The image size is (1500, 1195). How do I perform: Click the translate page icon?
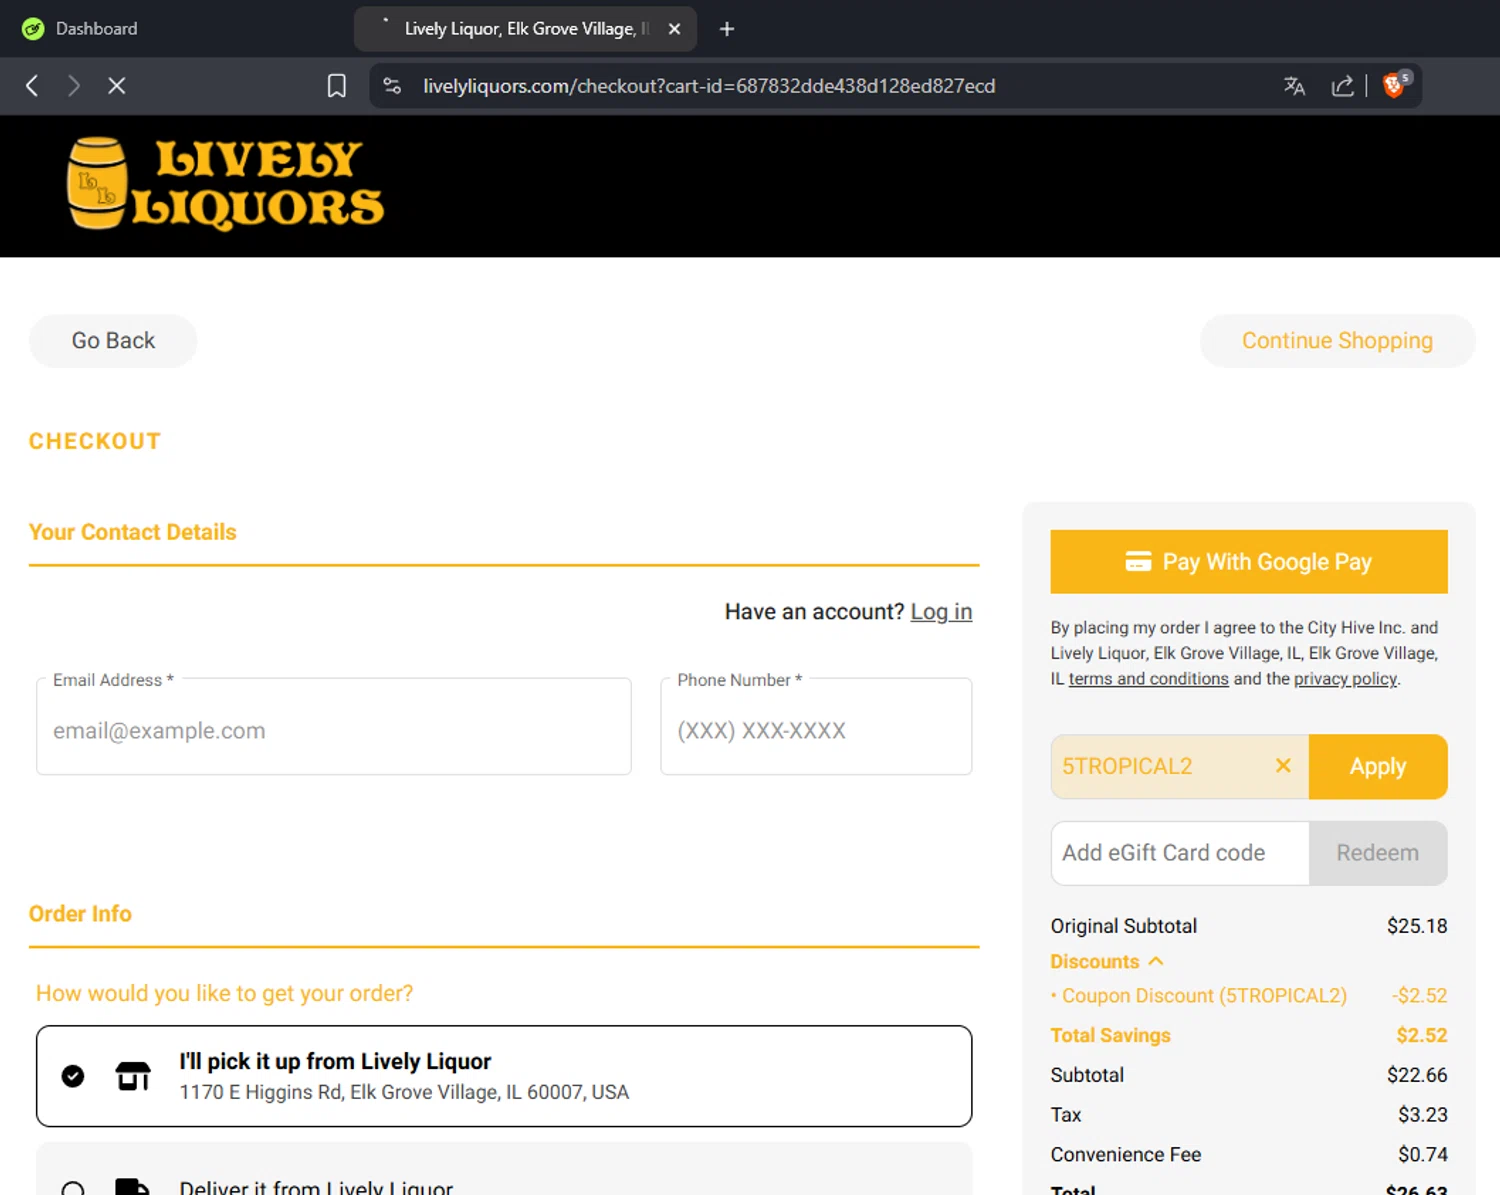pyautogui.click(x=1294, y=86)
